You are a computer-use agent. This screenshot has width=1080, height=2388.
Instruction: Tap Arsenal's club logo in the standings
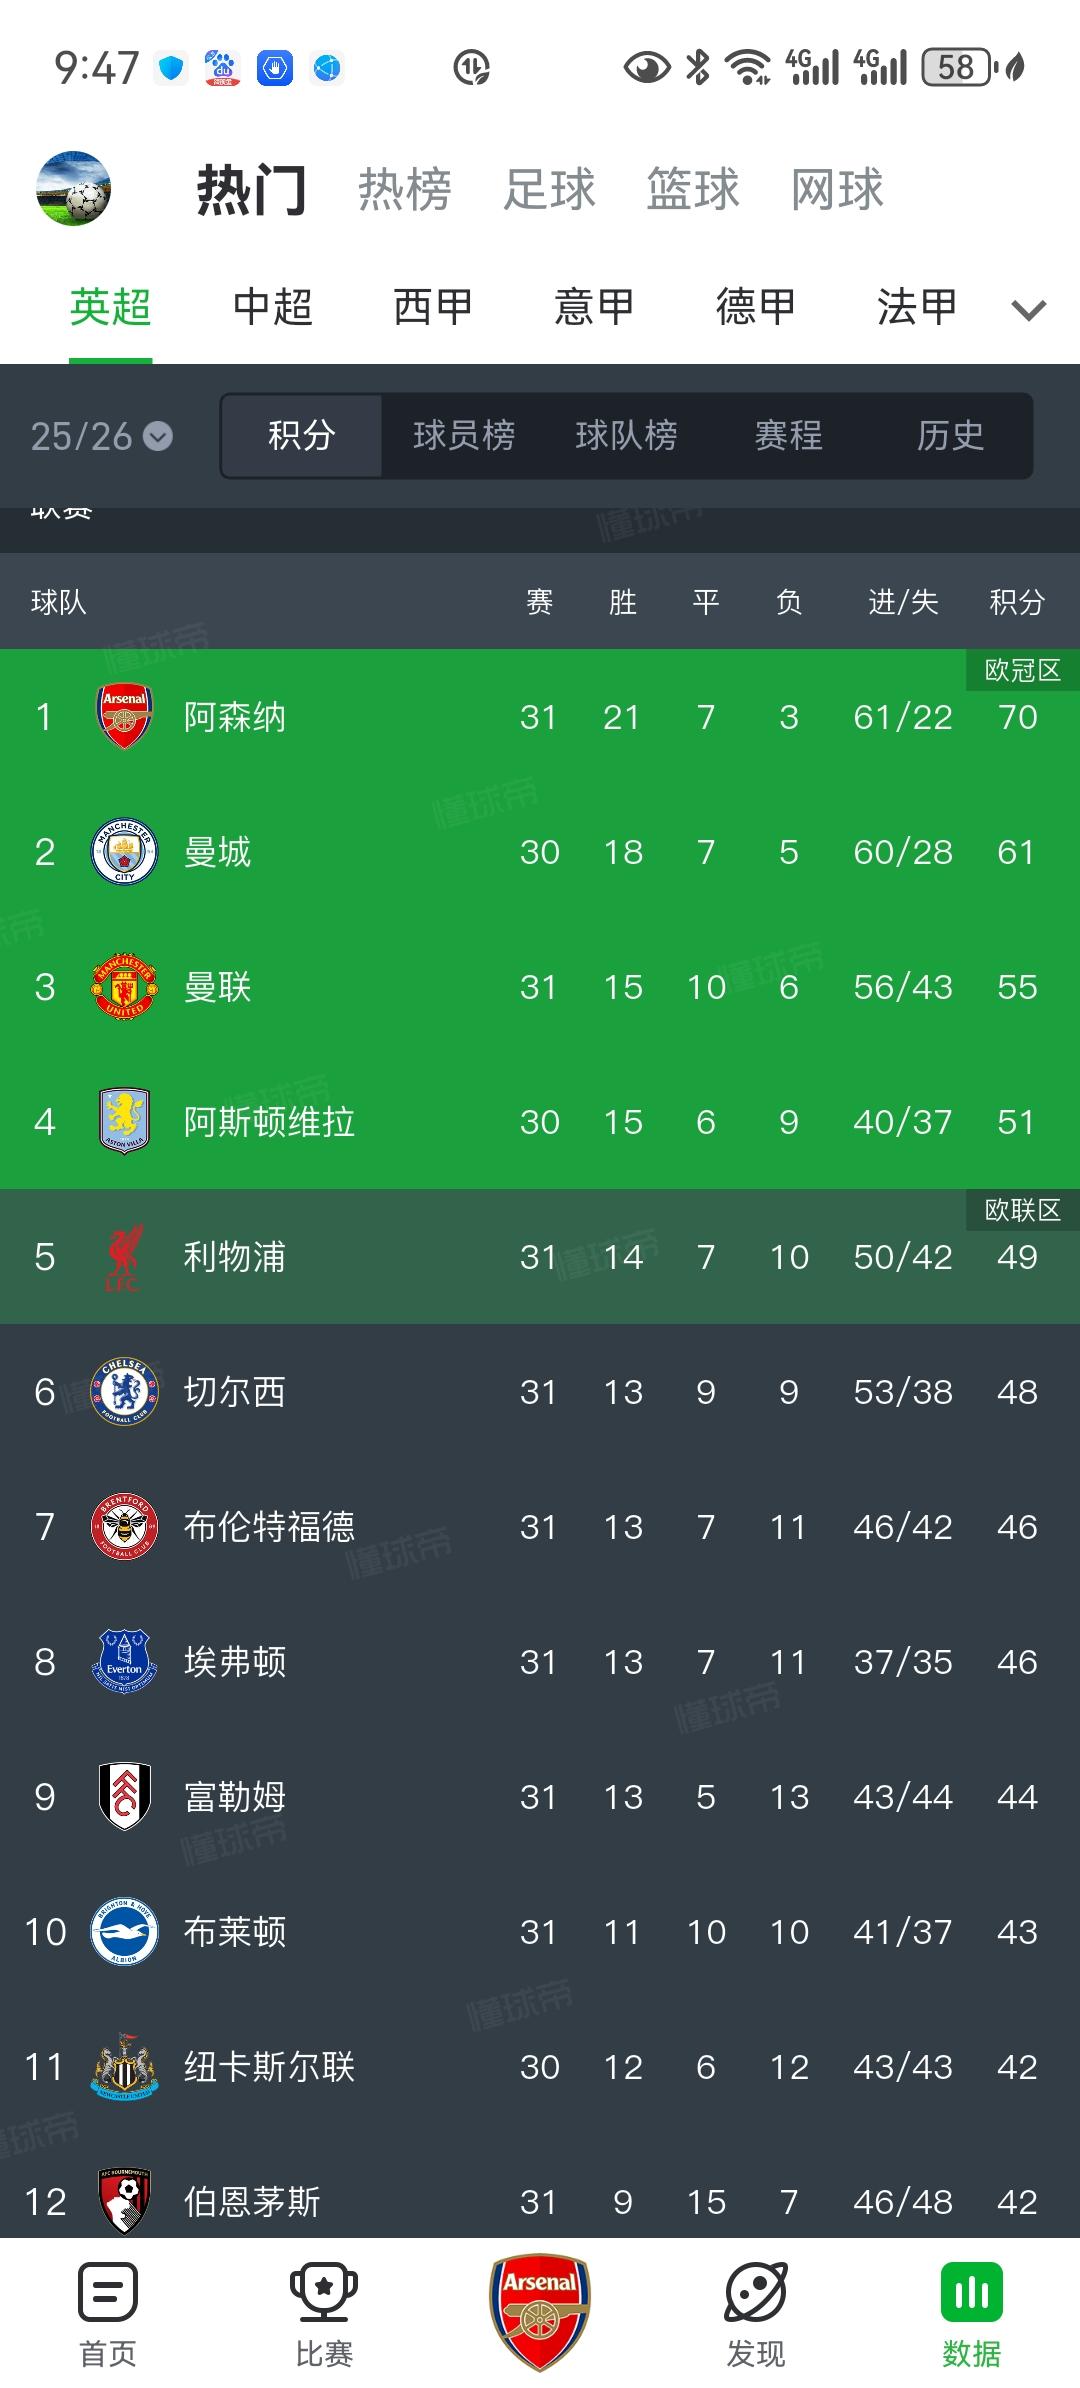[x=124, y=717]
